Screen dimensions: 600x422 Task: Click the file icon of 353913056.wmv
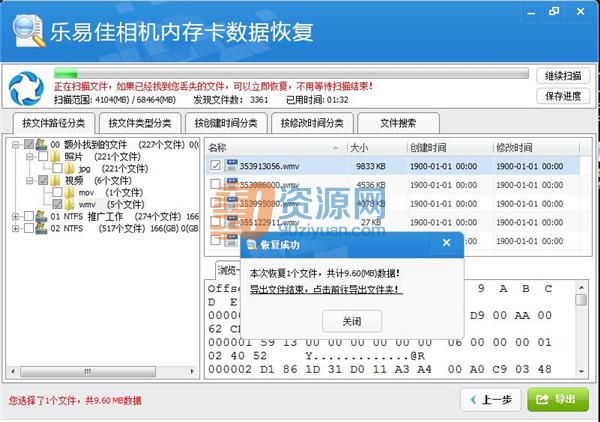pos(231,165)
